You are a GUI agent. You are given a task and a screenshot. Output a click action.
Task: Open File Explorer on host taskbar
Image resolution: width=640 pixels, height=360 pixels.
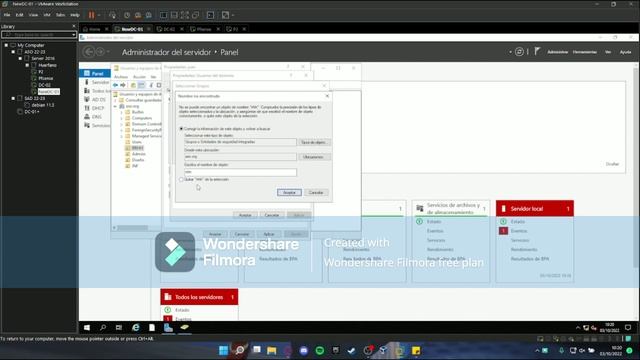click(271, 350)
